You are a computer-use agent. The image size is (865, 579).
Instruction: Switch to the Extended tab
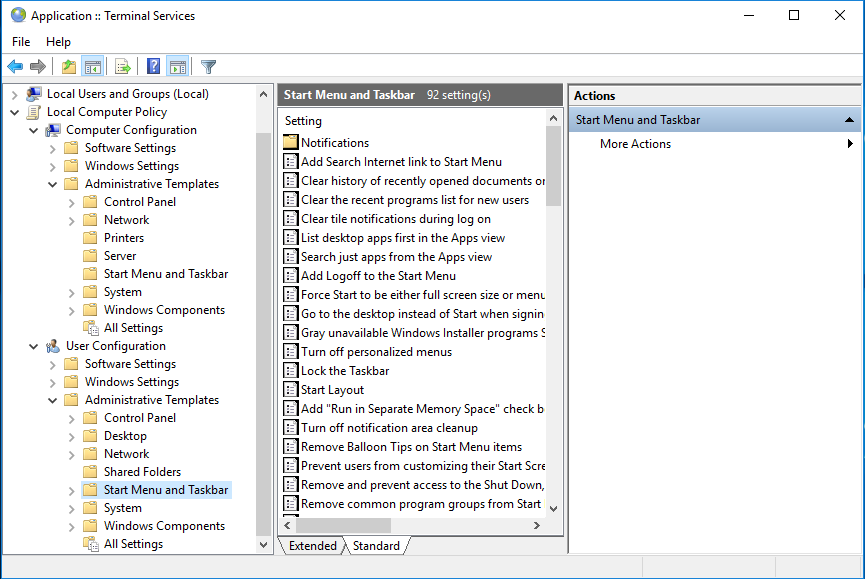[312, 546]
